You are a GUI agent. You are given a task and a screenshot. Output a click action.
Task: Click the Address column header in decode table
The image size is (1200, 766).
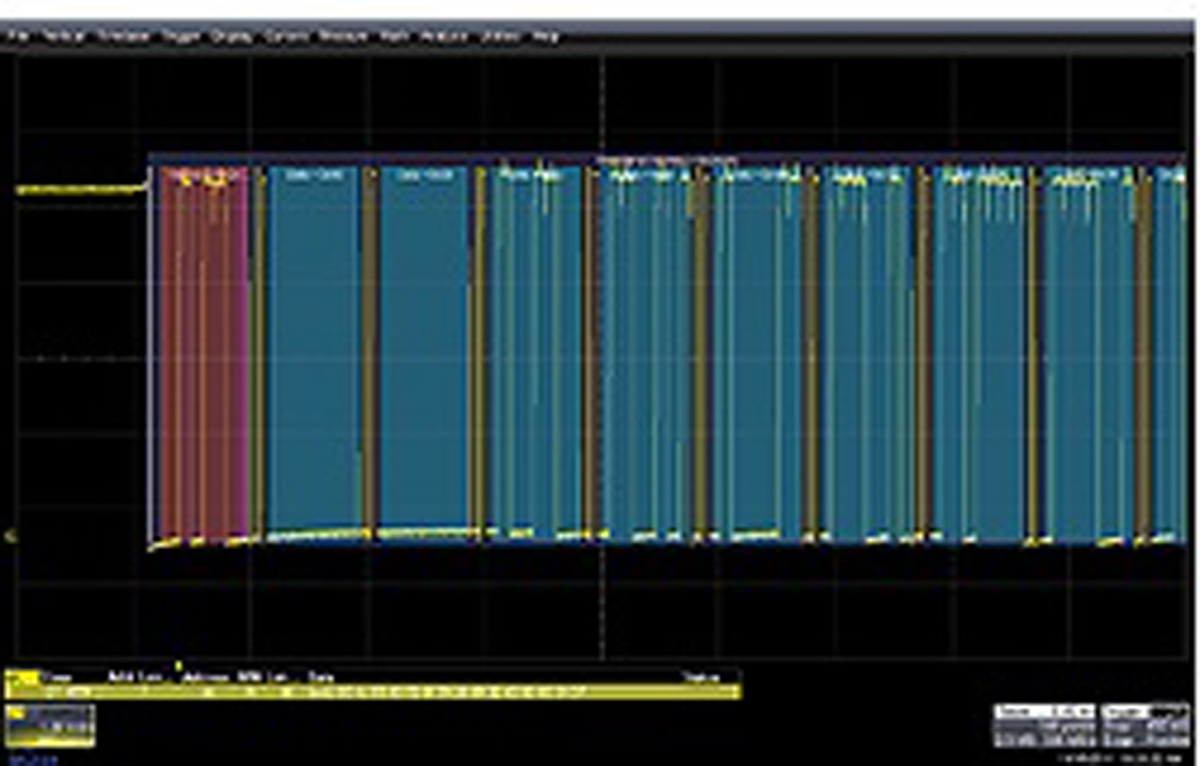207,677
